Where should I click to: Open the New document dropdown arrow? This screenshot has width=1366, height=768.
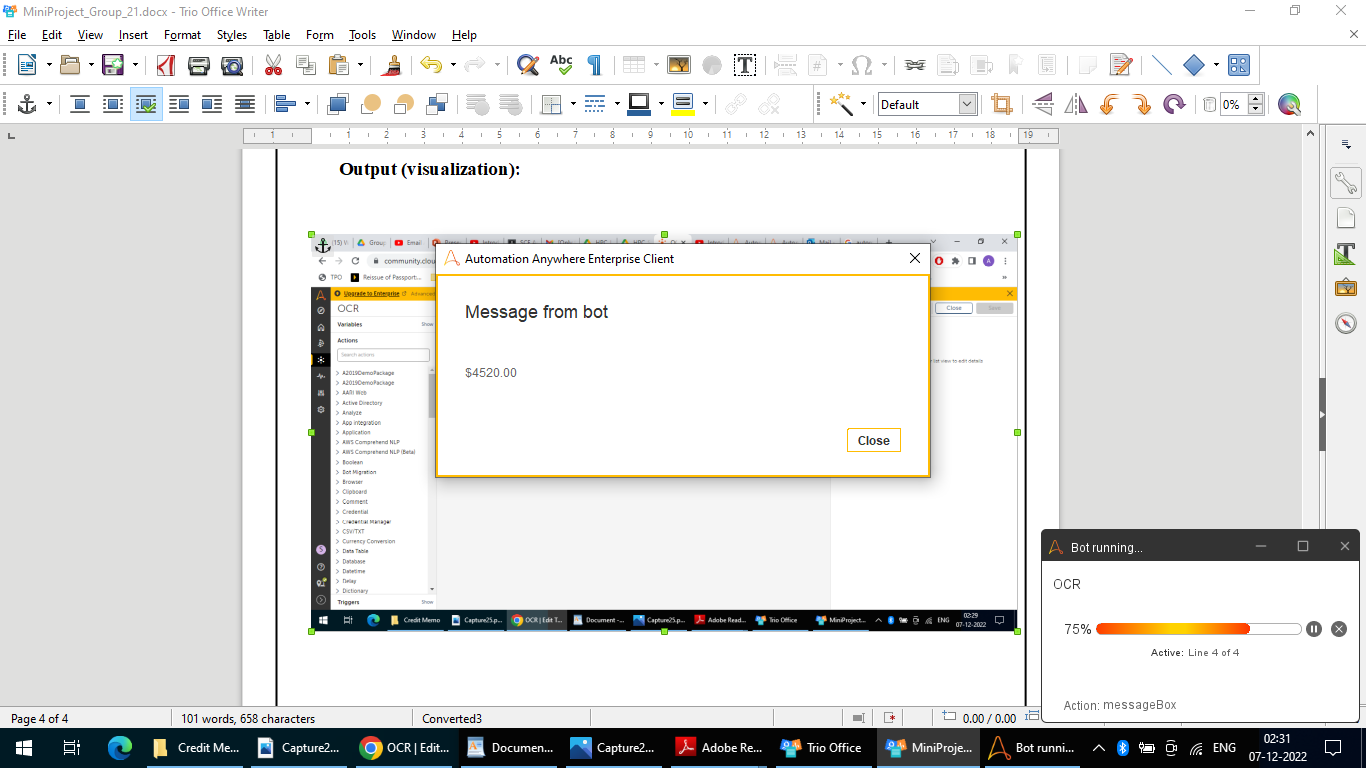(47, 65)
